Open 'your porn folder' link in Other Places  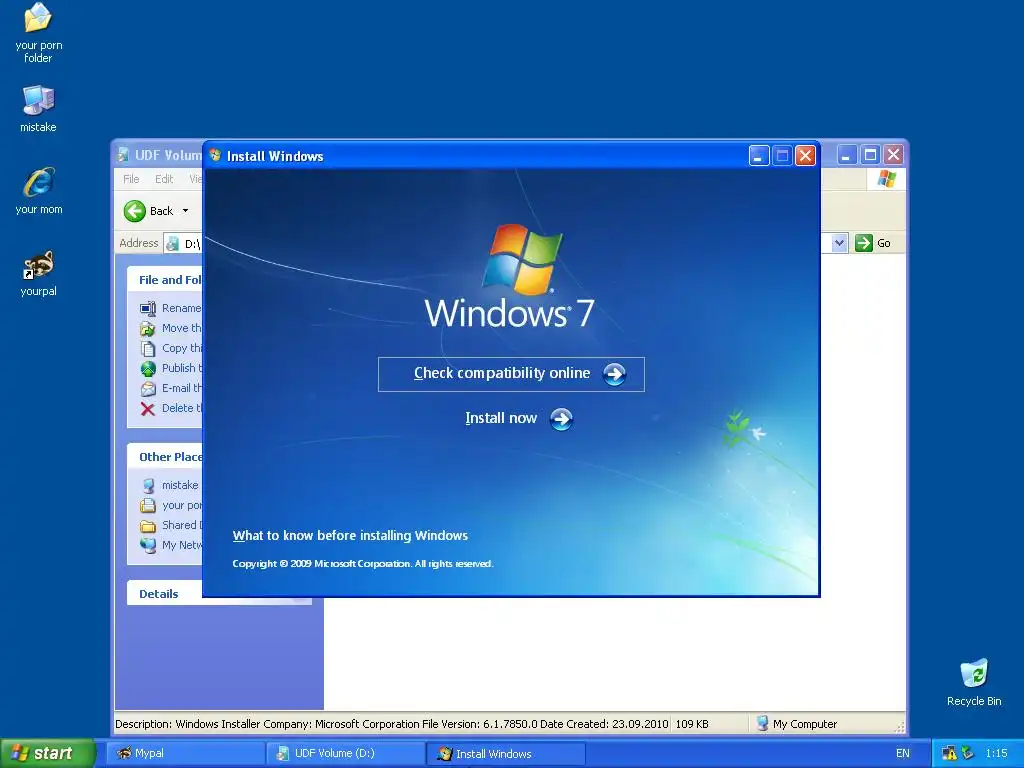click(182, 505)
